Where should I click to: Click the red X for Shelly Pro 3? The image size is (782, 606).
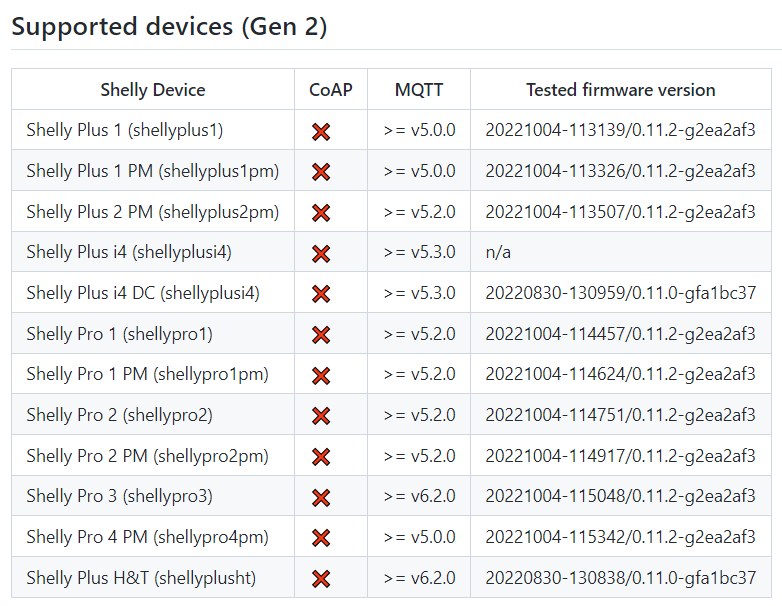point(321,497)
